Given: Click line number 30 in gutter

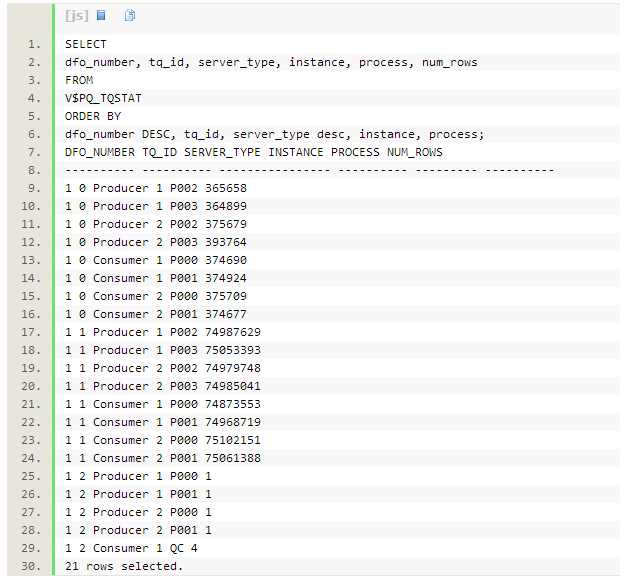Looking at the screenshot, I should click(34, 566).
